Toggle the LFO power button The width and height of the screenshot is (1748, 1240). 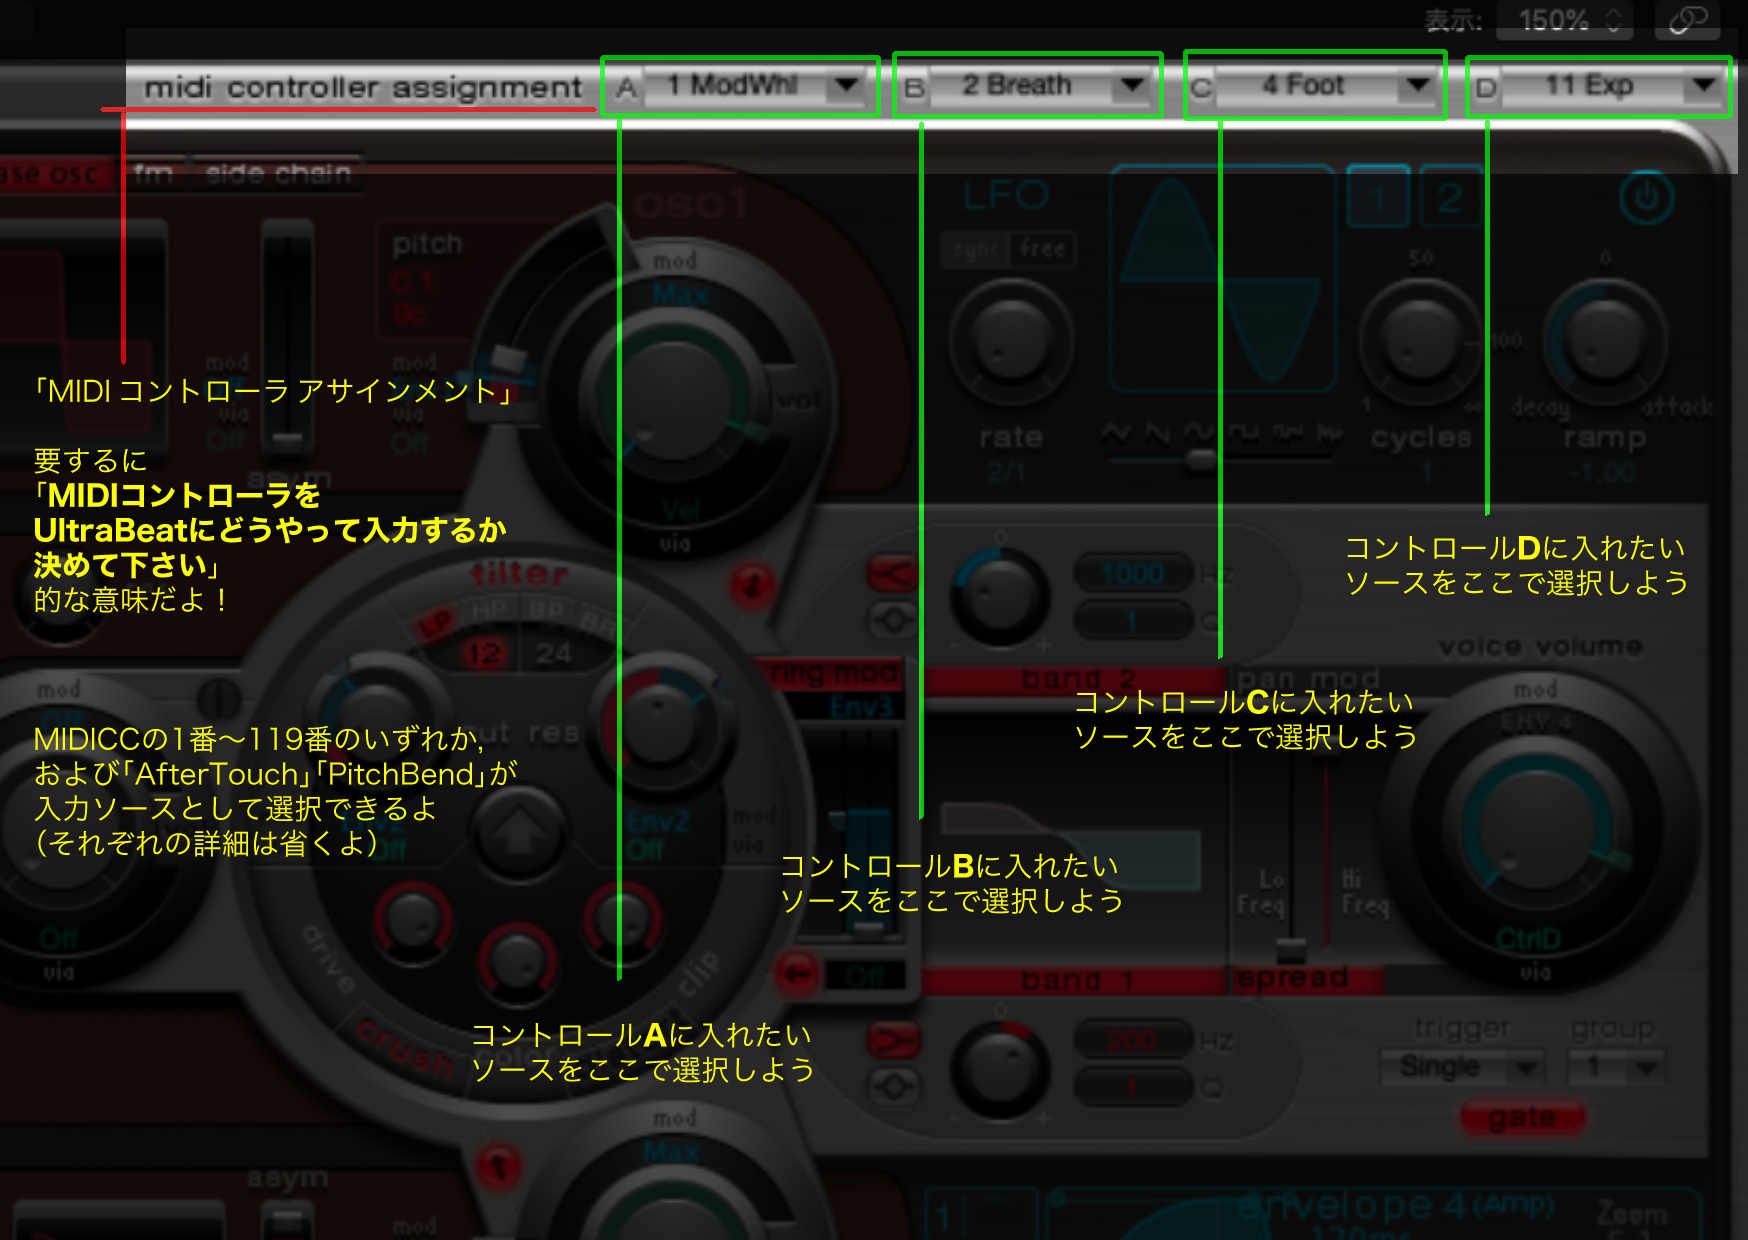coord(1646,198)
